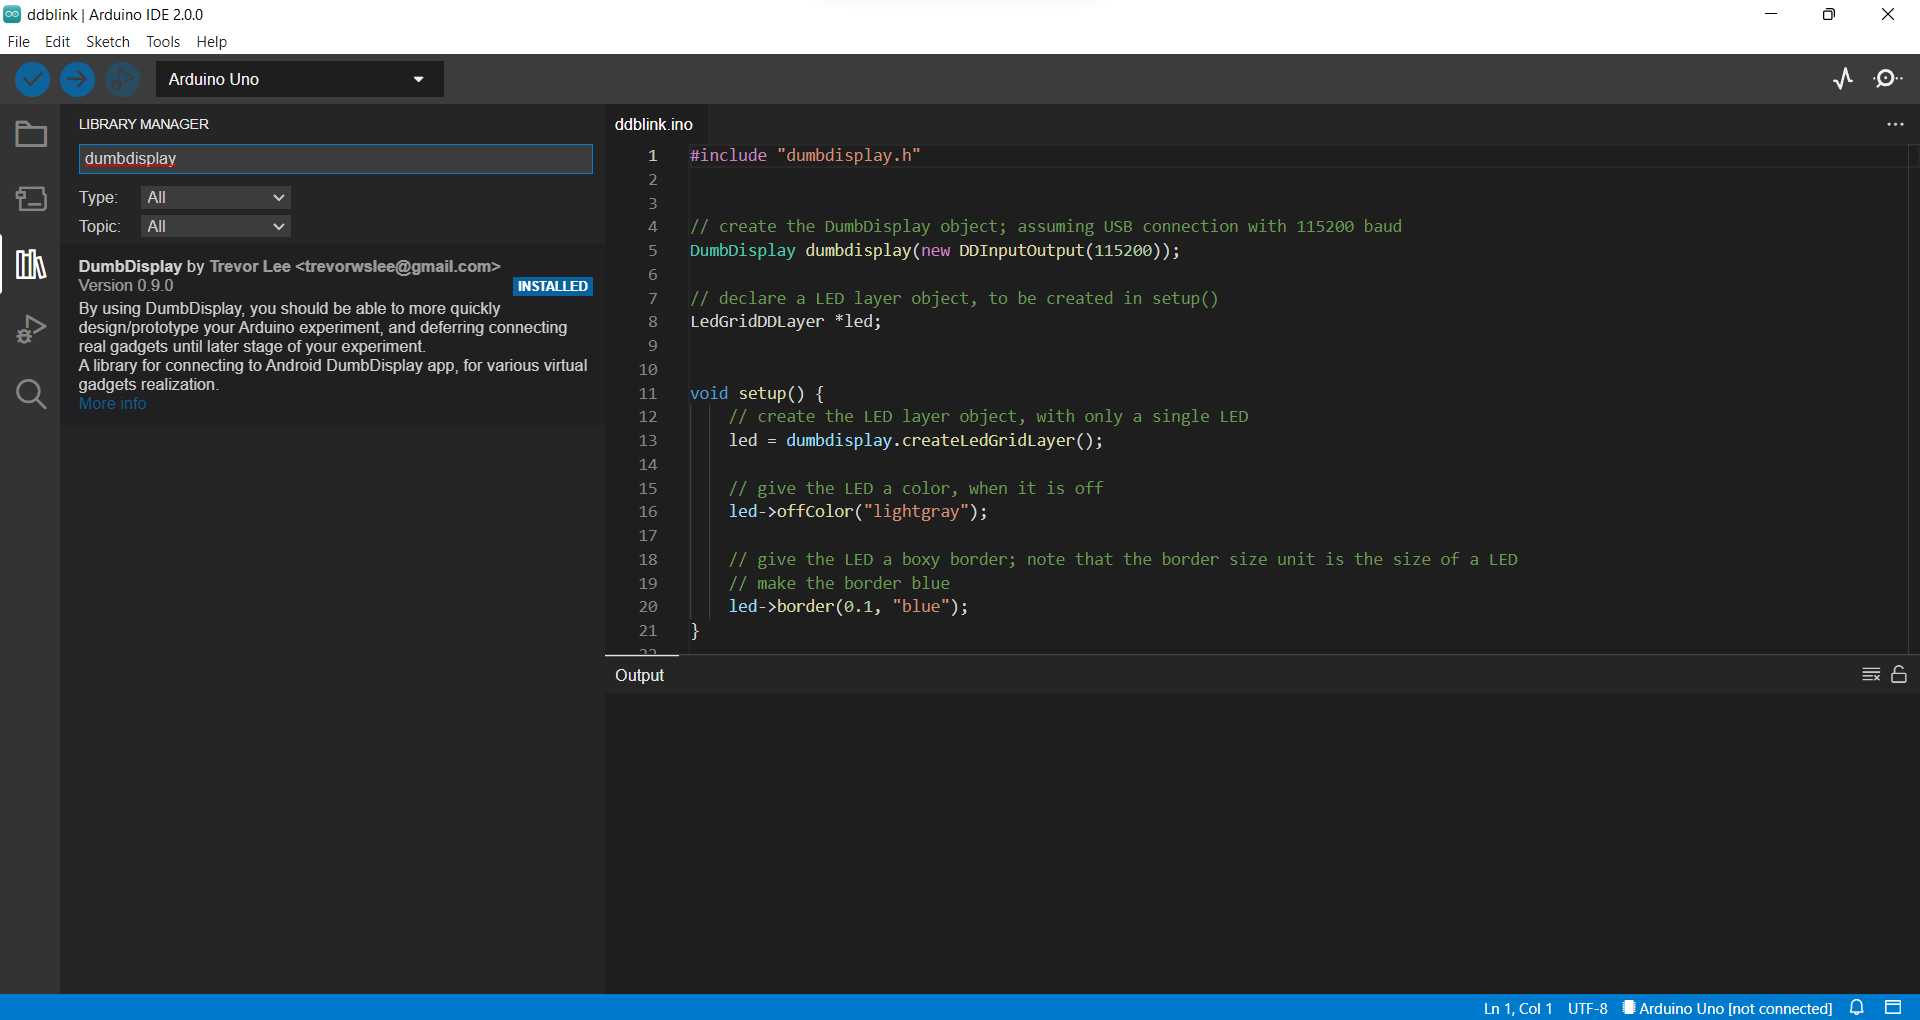Screen dimensions: 1920x1020
Task: Open the Topic filter dropdown
Action: [215, 227]
